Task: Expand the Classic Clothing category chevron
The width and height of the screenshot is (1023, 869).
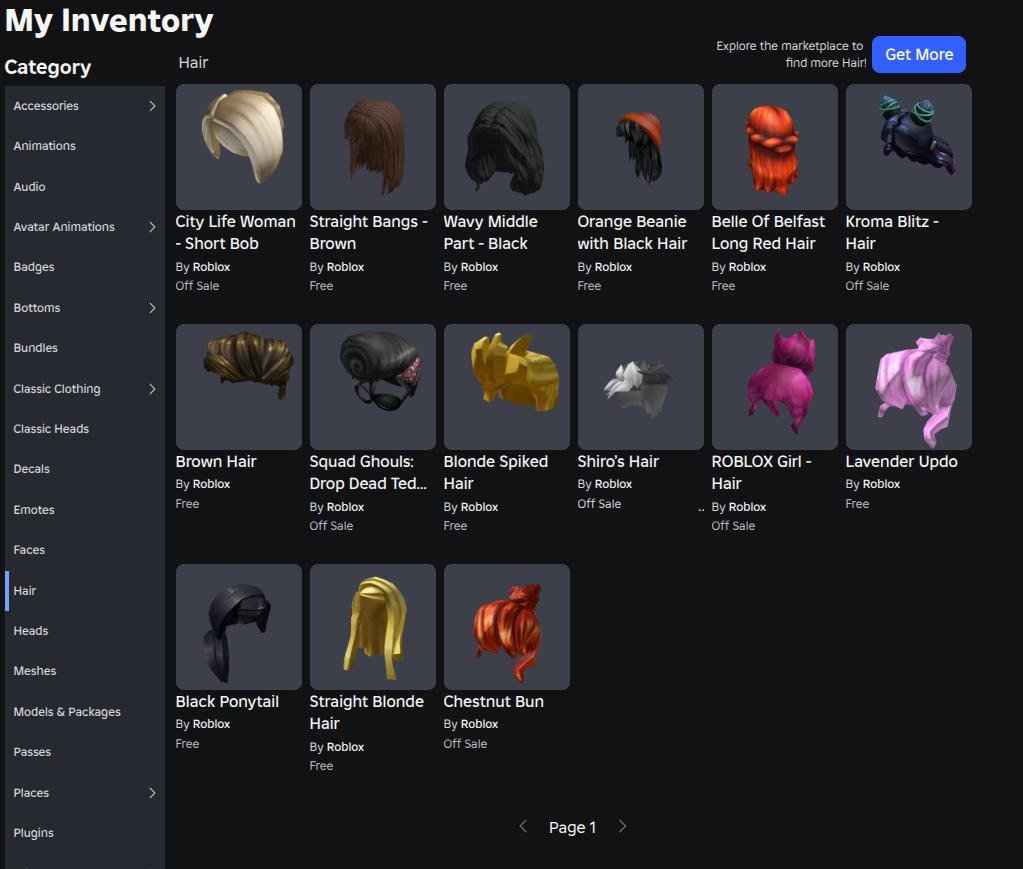Action: pyautogui.click(x=152, y=389)
